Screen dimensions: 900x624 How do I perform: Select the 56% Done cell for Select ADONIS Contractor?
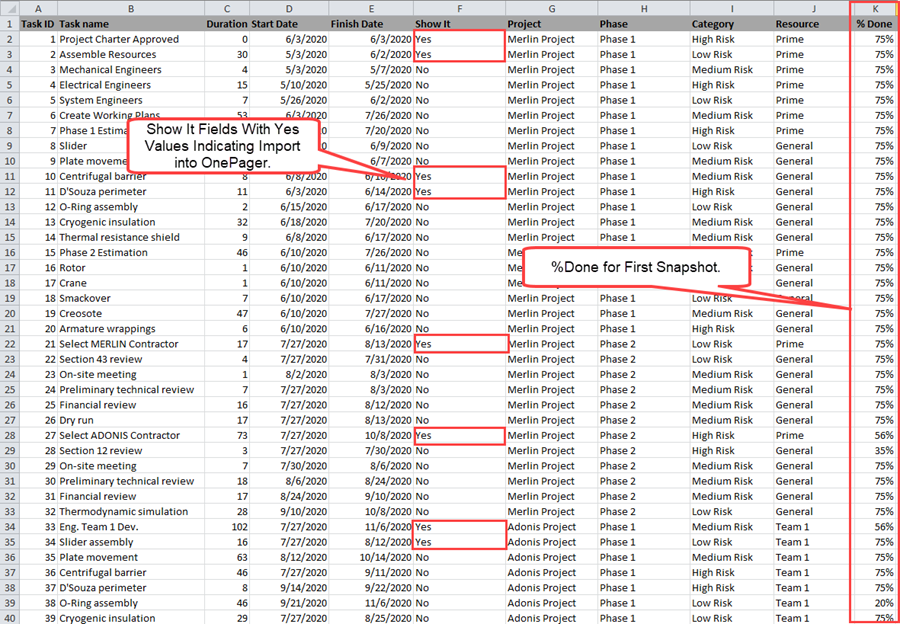(x=875, y=435)
